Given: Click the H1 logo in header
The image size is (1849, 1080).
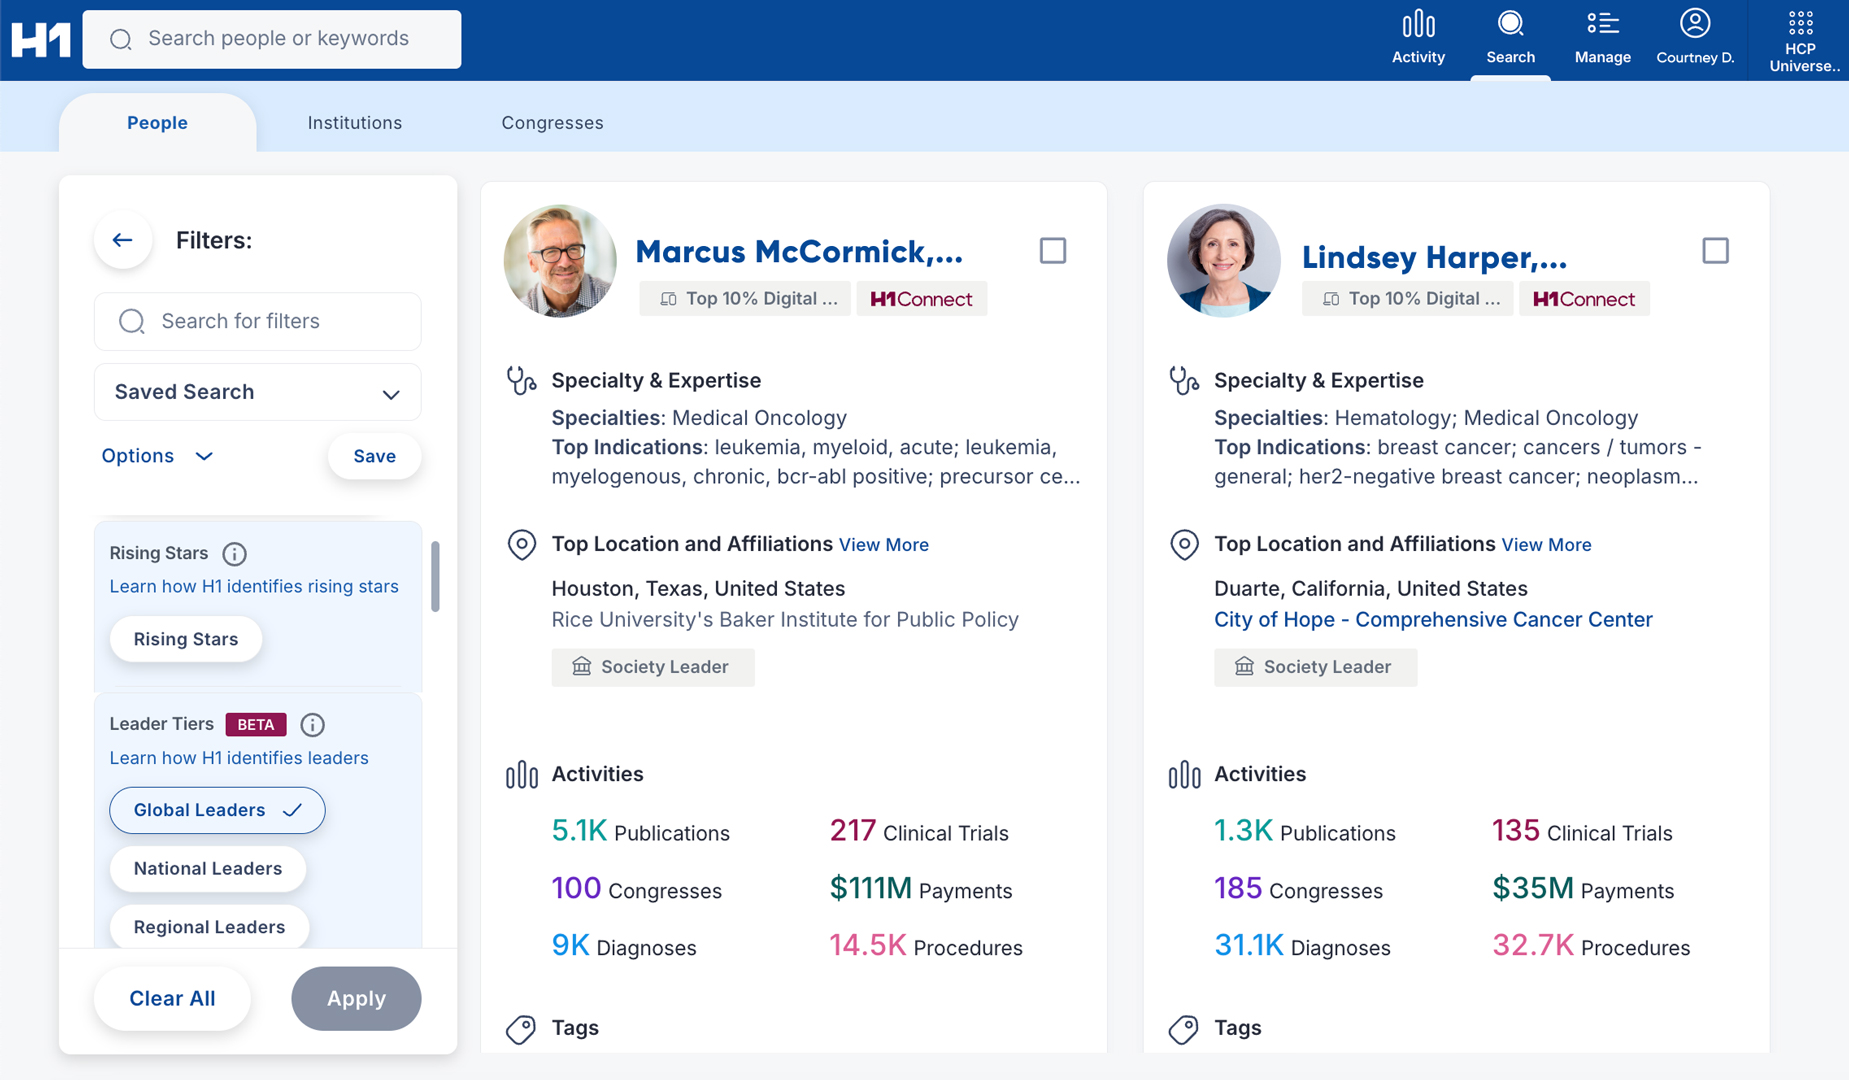Looking at the screenshot, I should click(x=41, y=40).
